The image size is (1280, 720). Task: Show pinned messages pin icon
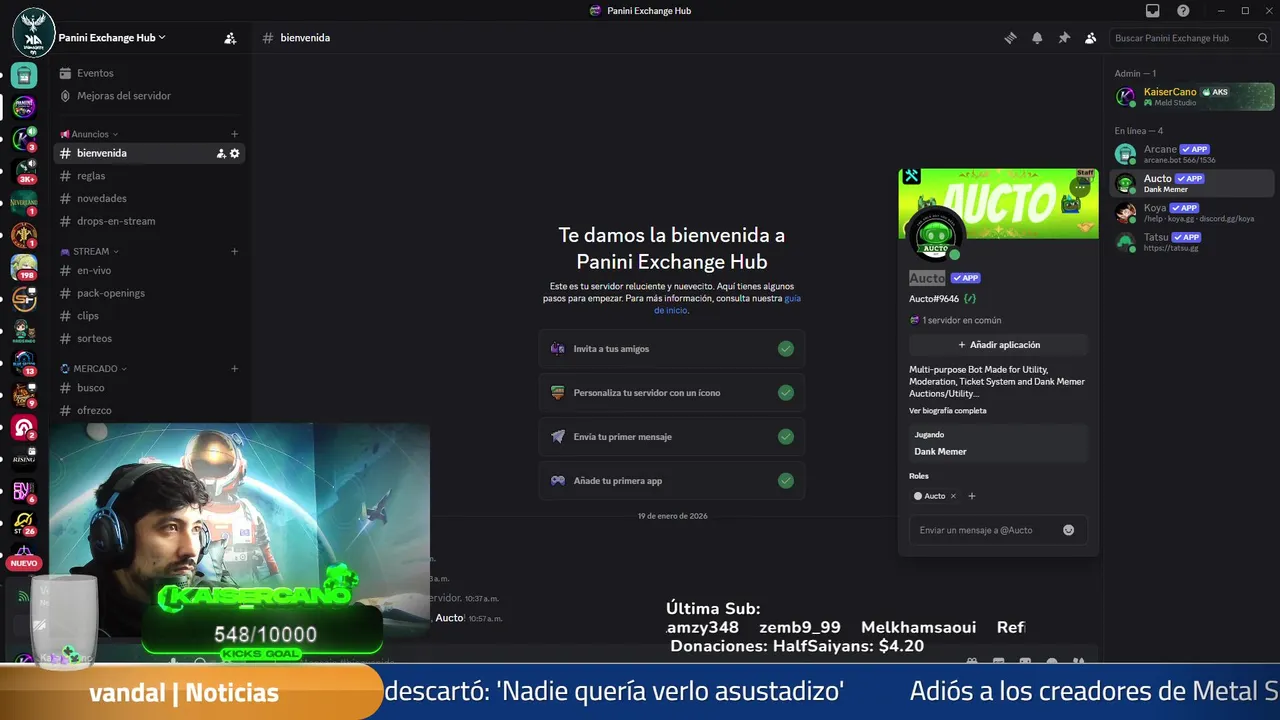[x=1064, y=38]
